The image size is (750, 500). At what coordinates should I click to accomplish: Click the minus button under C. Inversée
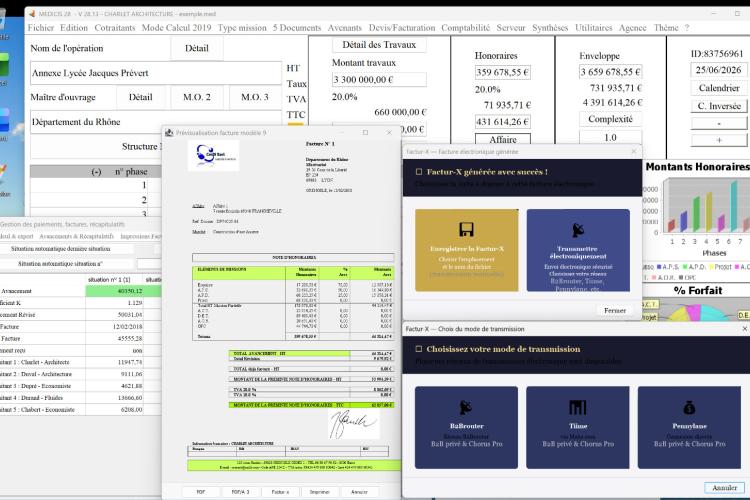pyautogui.click(x=719, y=123)
